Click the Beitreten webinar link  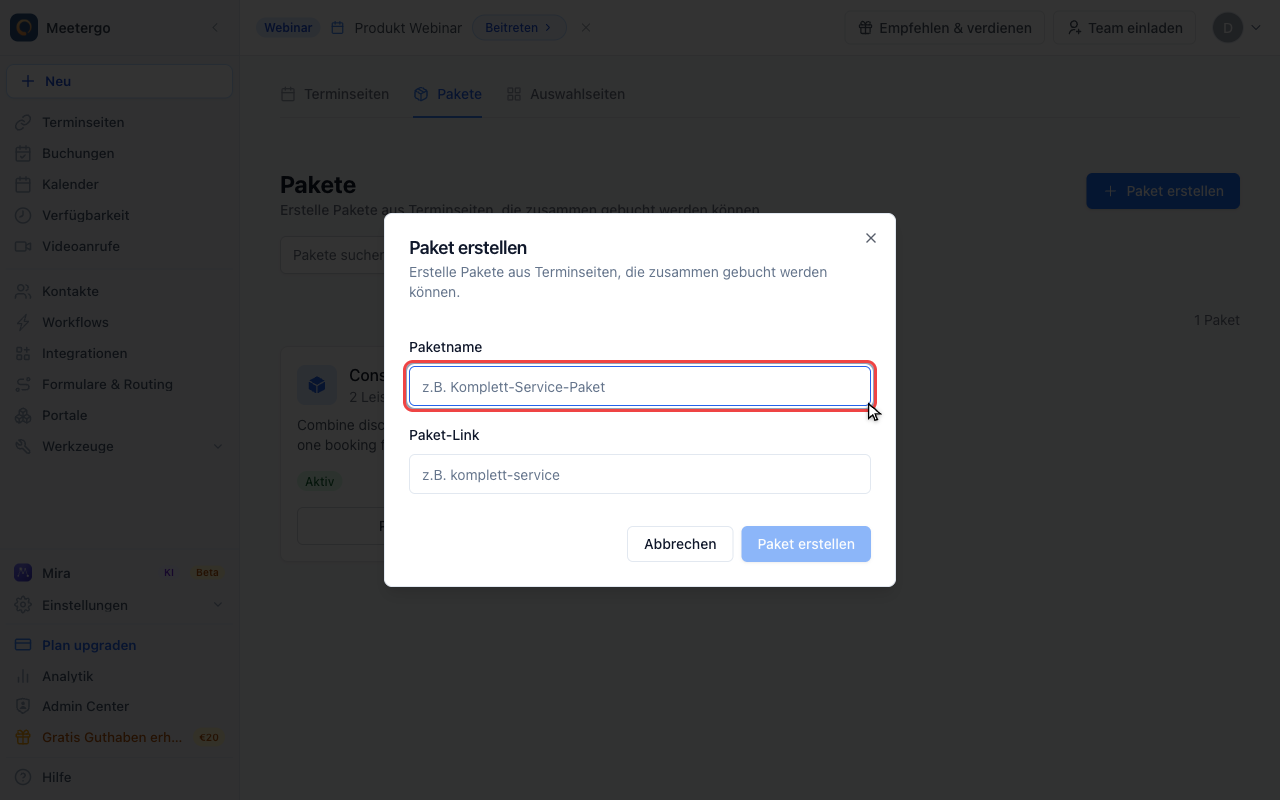point(519,28)
